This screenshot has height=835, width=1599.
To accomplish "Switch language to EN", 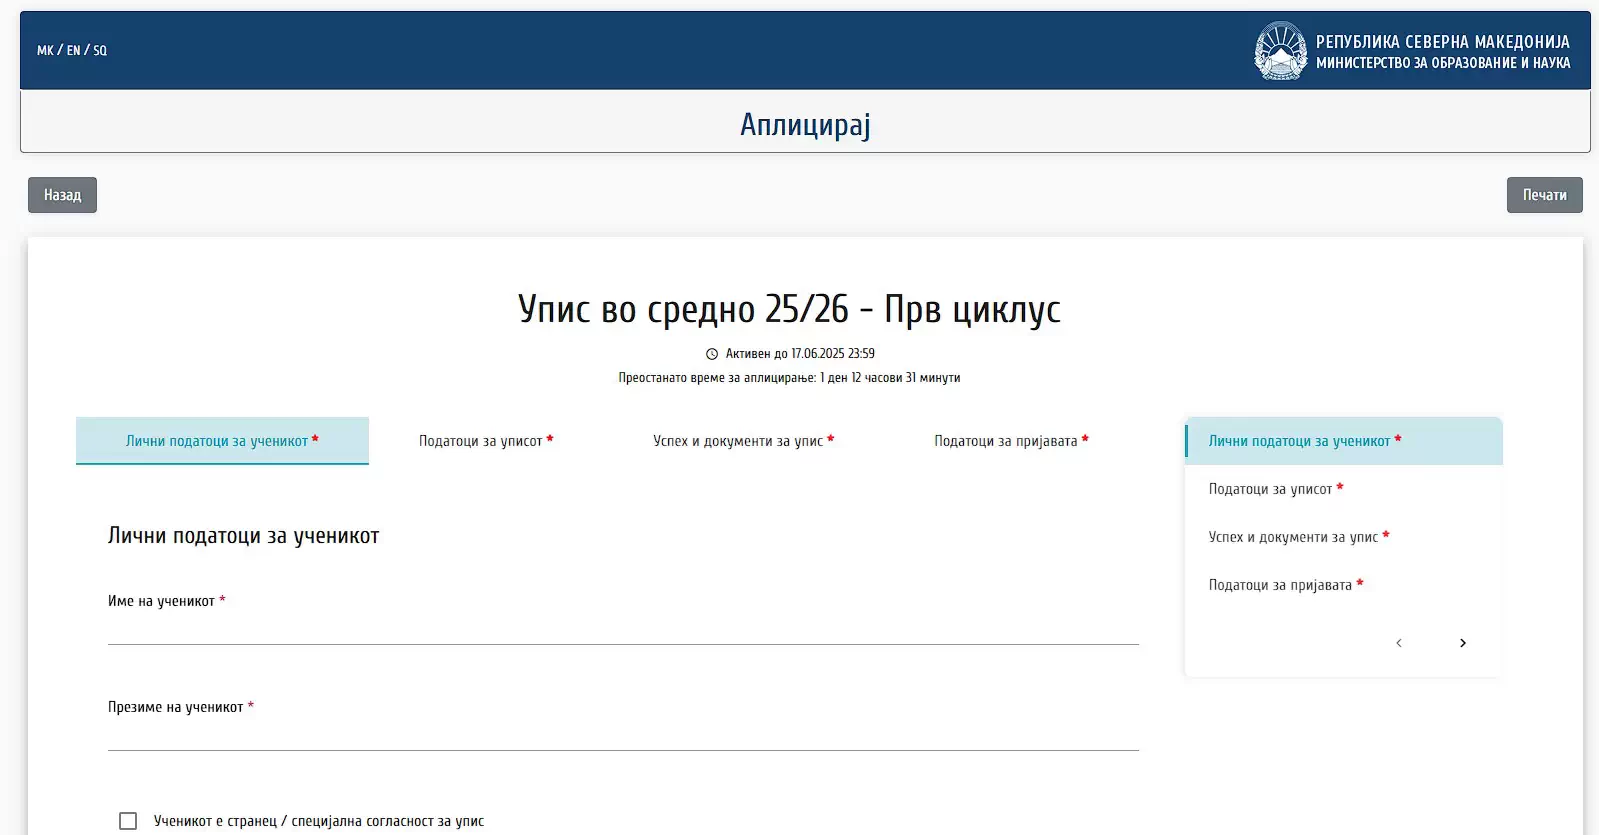I will [73, 50].
